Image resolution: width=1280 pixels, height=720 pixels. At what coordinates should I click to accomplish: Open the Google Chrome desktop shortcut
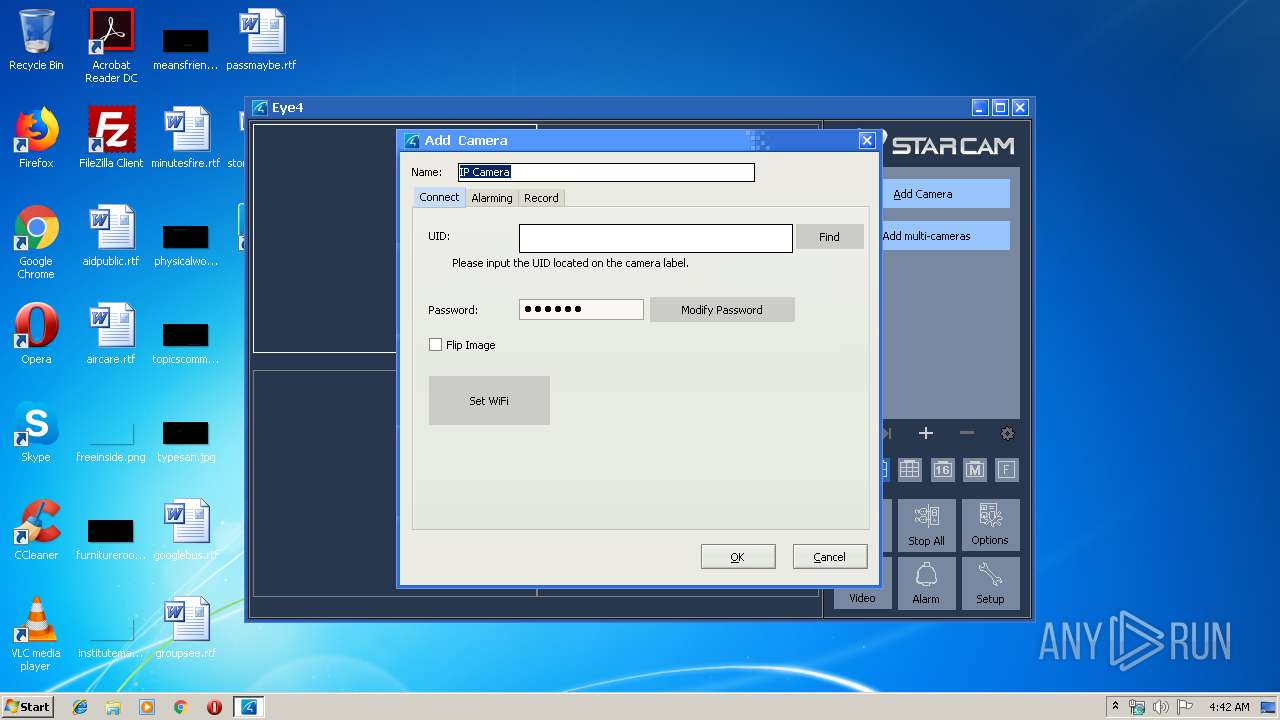[36, 242]
